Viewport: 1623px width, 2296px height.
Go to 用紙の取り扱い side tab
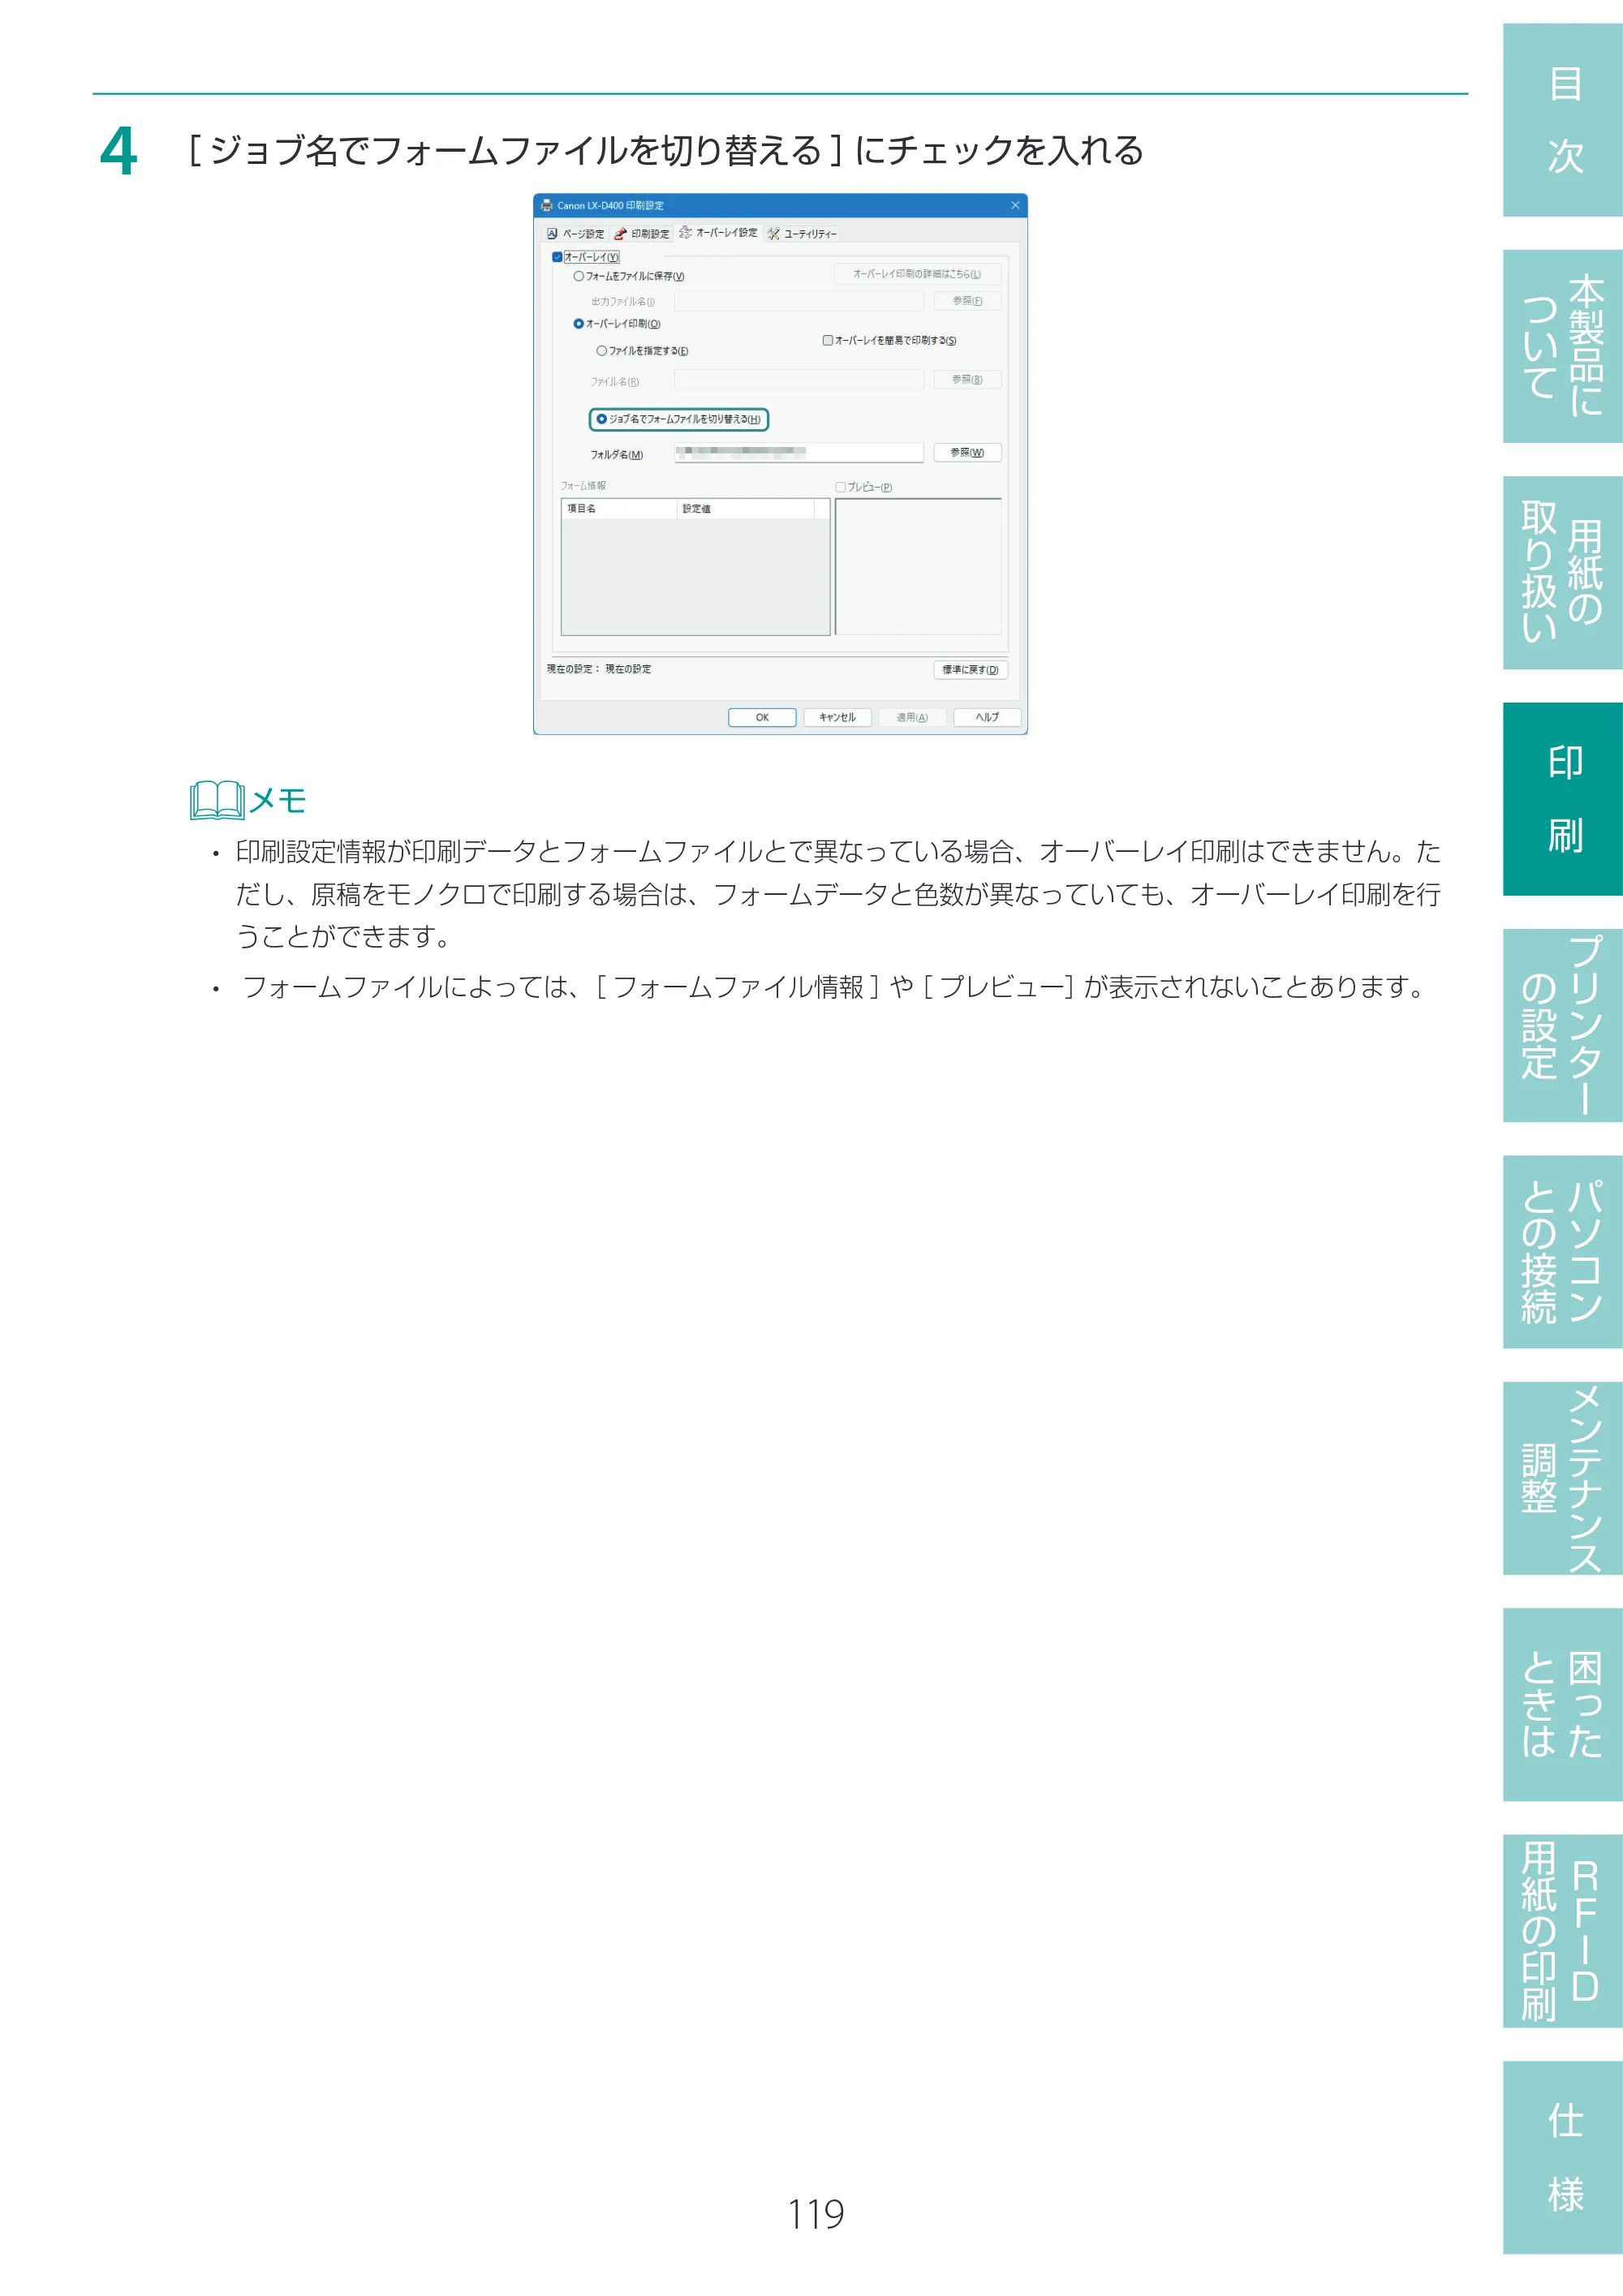pyautogui.click(x=1563, y=572)
